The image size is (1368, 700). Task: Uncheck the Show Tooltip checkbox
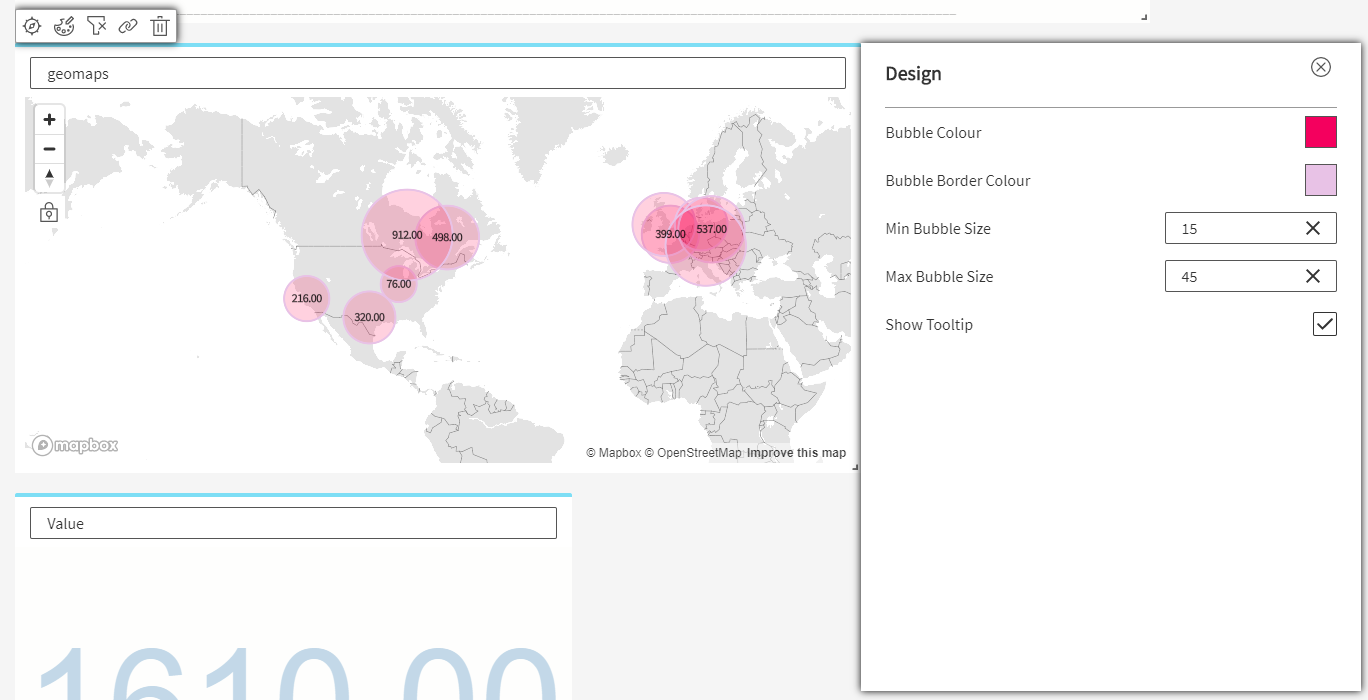coord(1324,324)
